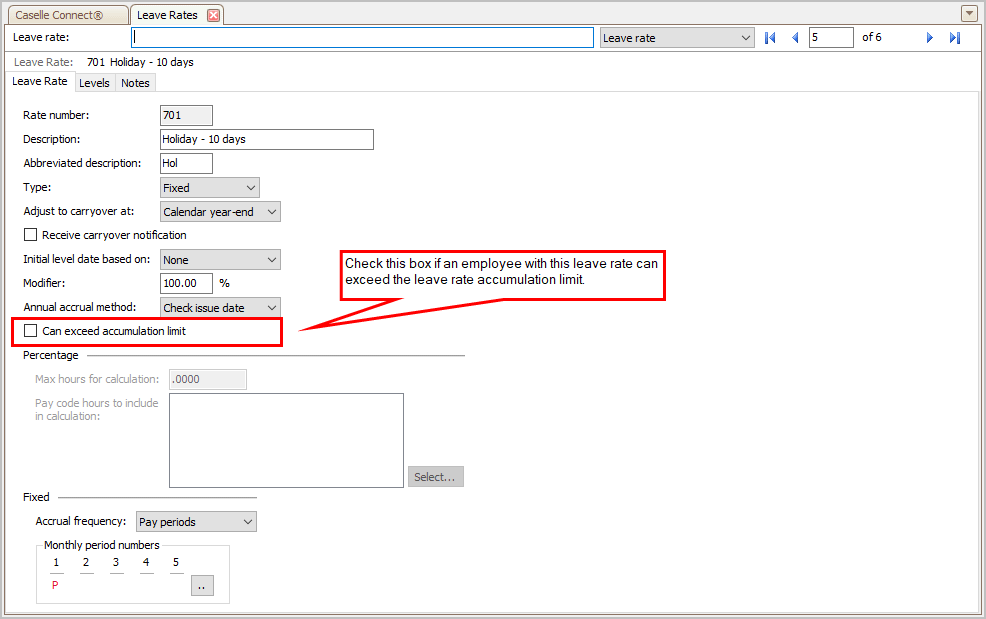This screenshot has height=619, width=986.
Task: Open Initial level date based on dropdown
Action: pos(220,260)
